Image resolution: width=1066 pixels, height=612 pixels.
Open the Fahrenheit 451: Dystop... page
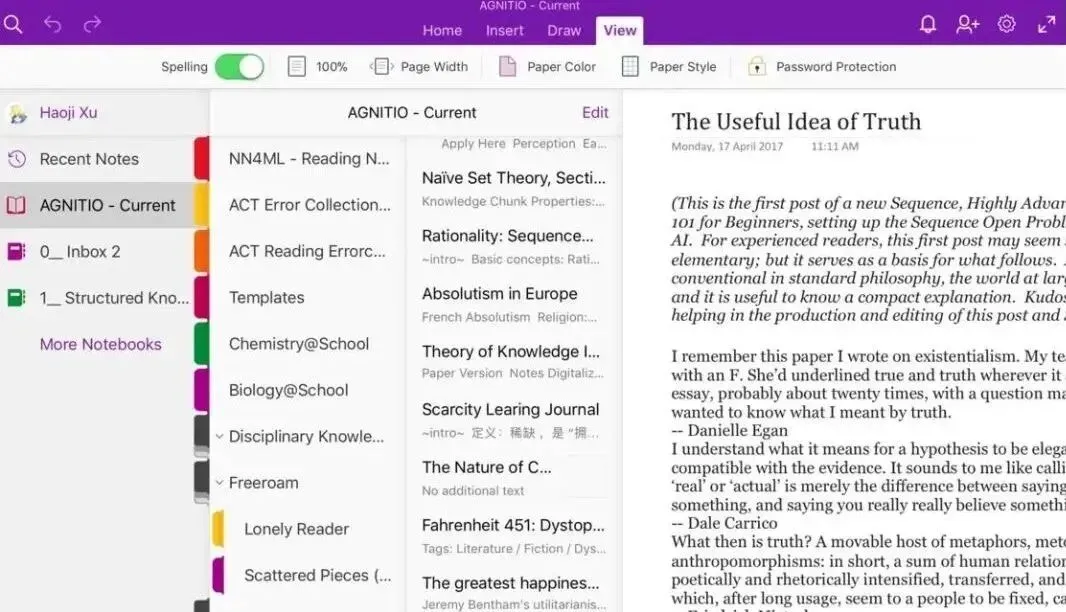tap(513, 535)
